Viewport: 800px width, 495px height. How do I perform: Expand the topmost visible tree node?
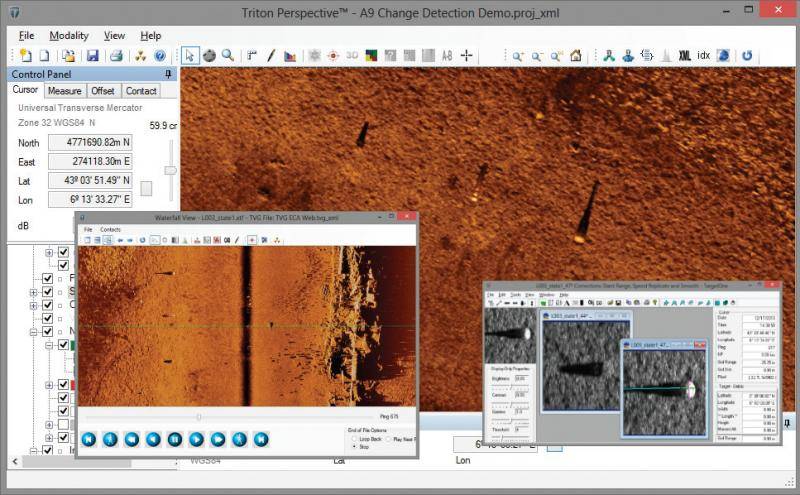pyautogui.click(x=49, y=253)
